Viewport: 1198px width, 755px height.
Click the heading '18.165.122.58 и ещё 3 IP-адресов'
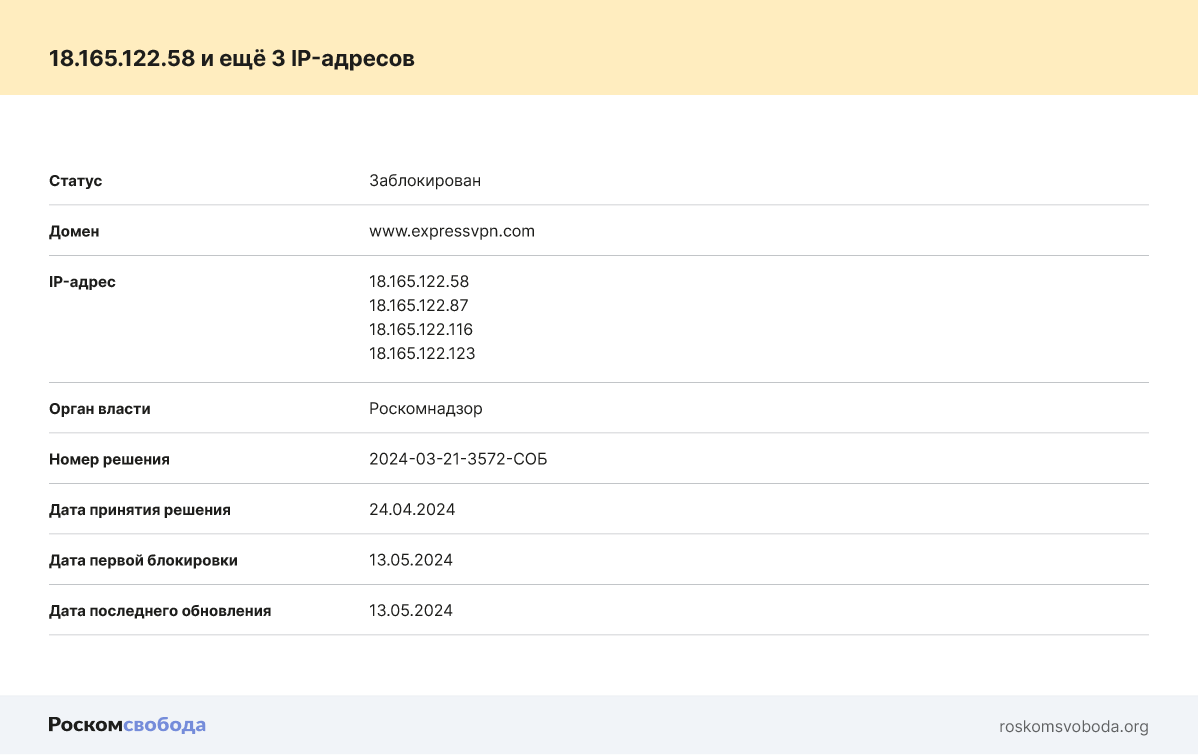(x=232, y=58)
